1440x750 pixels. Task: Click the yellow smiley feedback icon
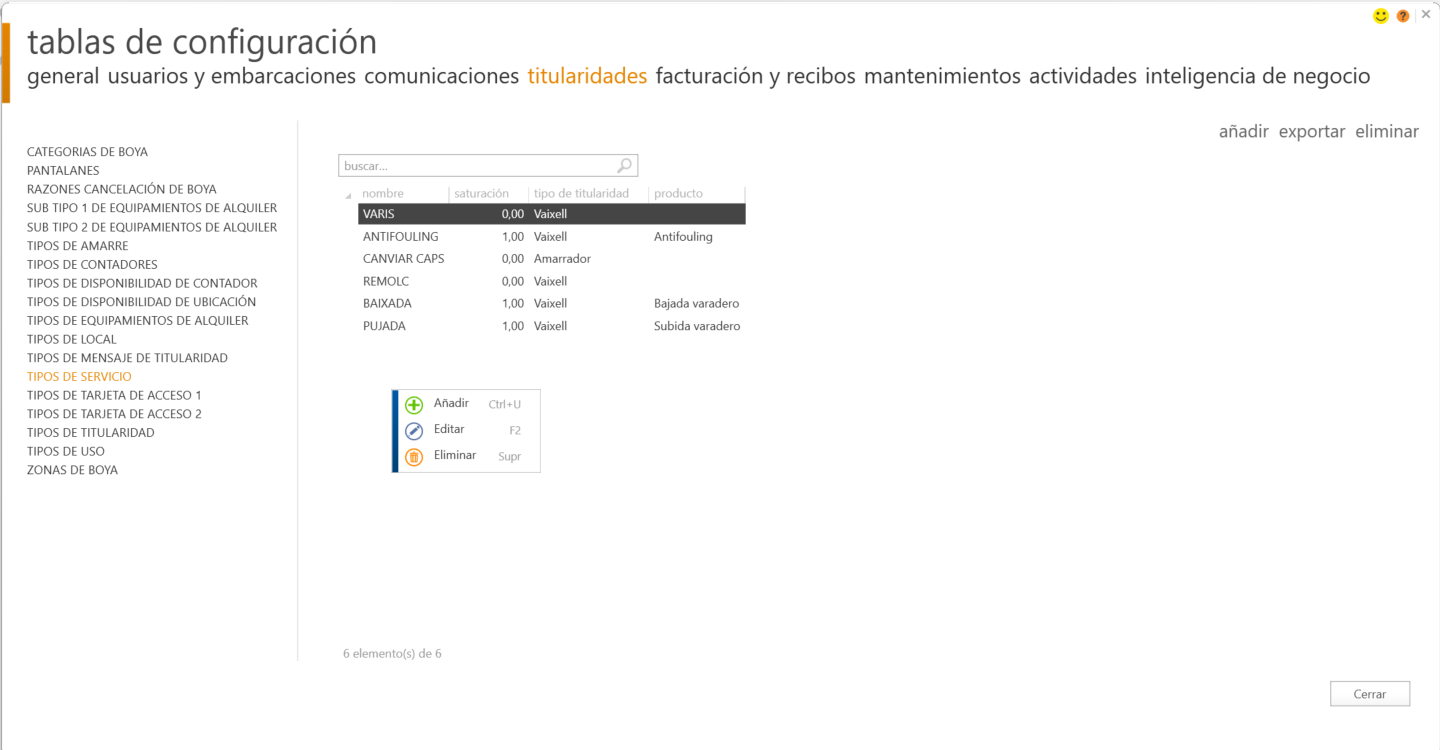1381,16
